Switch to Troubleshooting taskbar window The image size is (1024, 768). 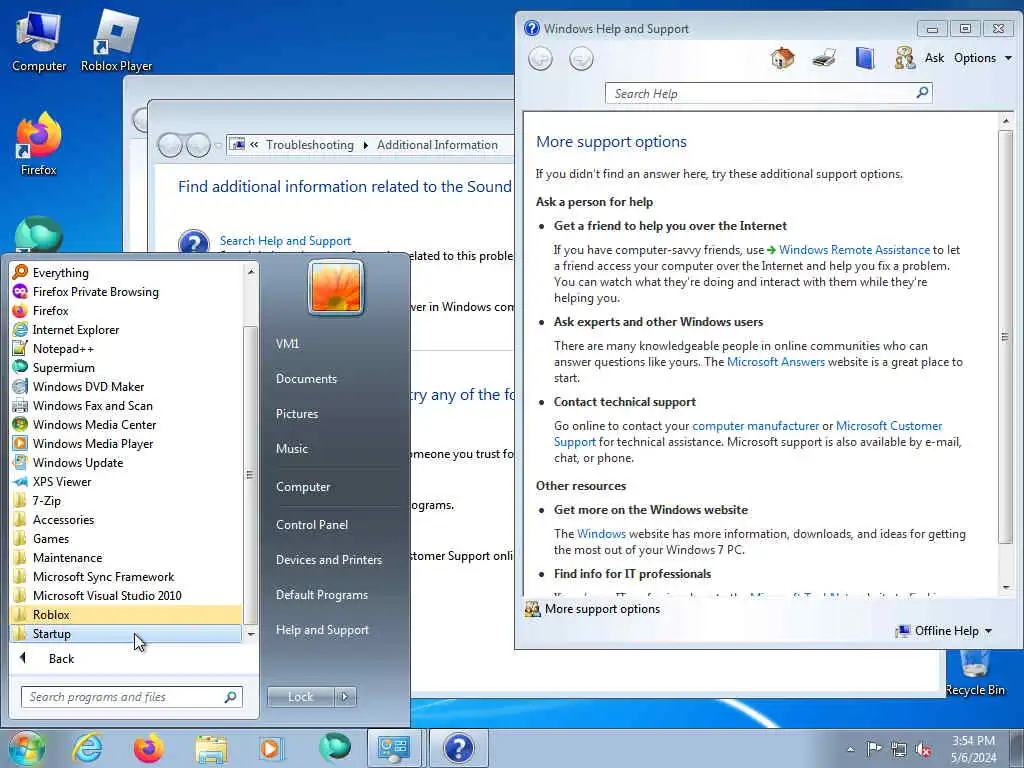pos(395,748)
